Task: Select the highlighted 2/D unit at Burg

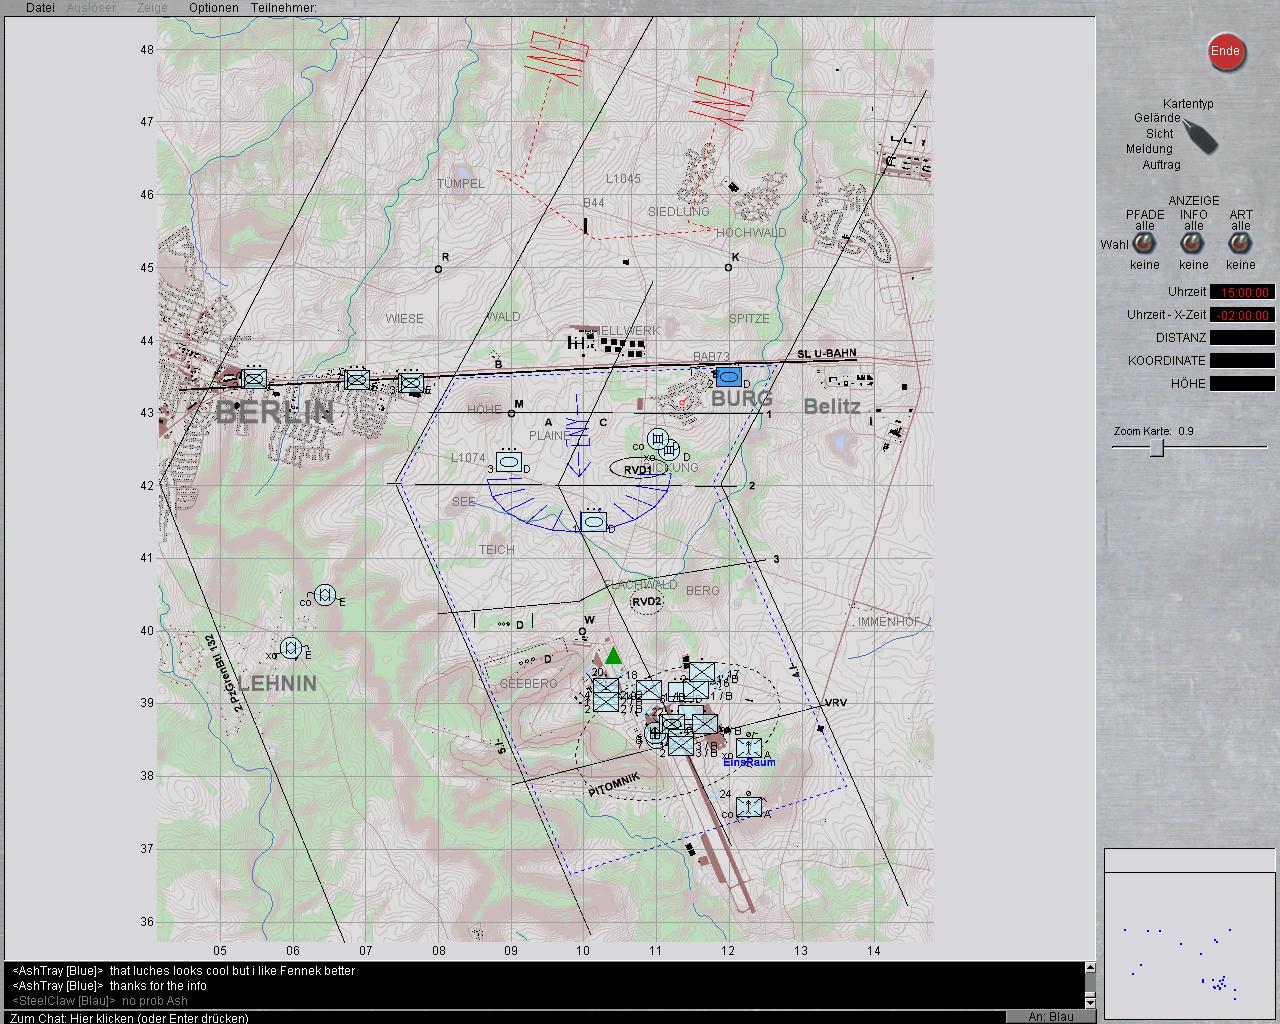Action: coord(729,377)
